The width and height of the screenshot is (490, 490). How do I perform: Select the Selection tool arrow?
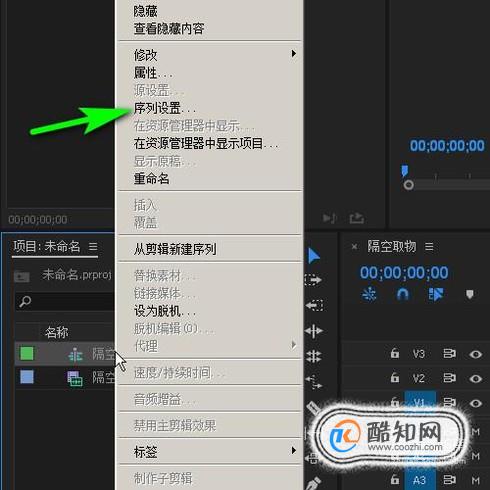click(314, 256)
